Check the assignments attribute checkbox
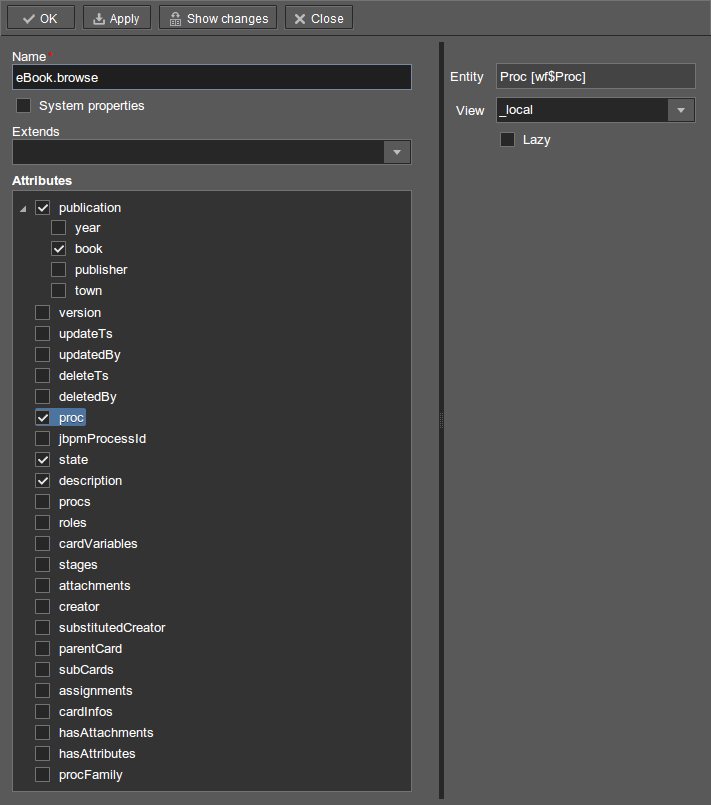711x805 pixels. [43, 692]
